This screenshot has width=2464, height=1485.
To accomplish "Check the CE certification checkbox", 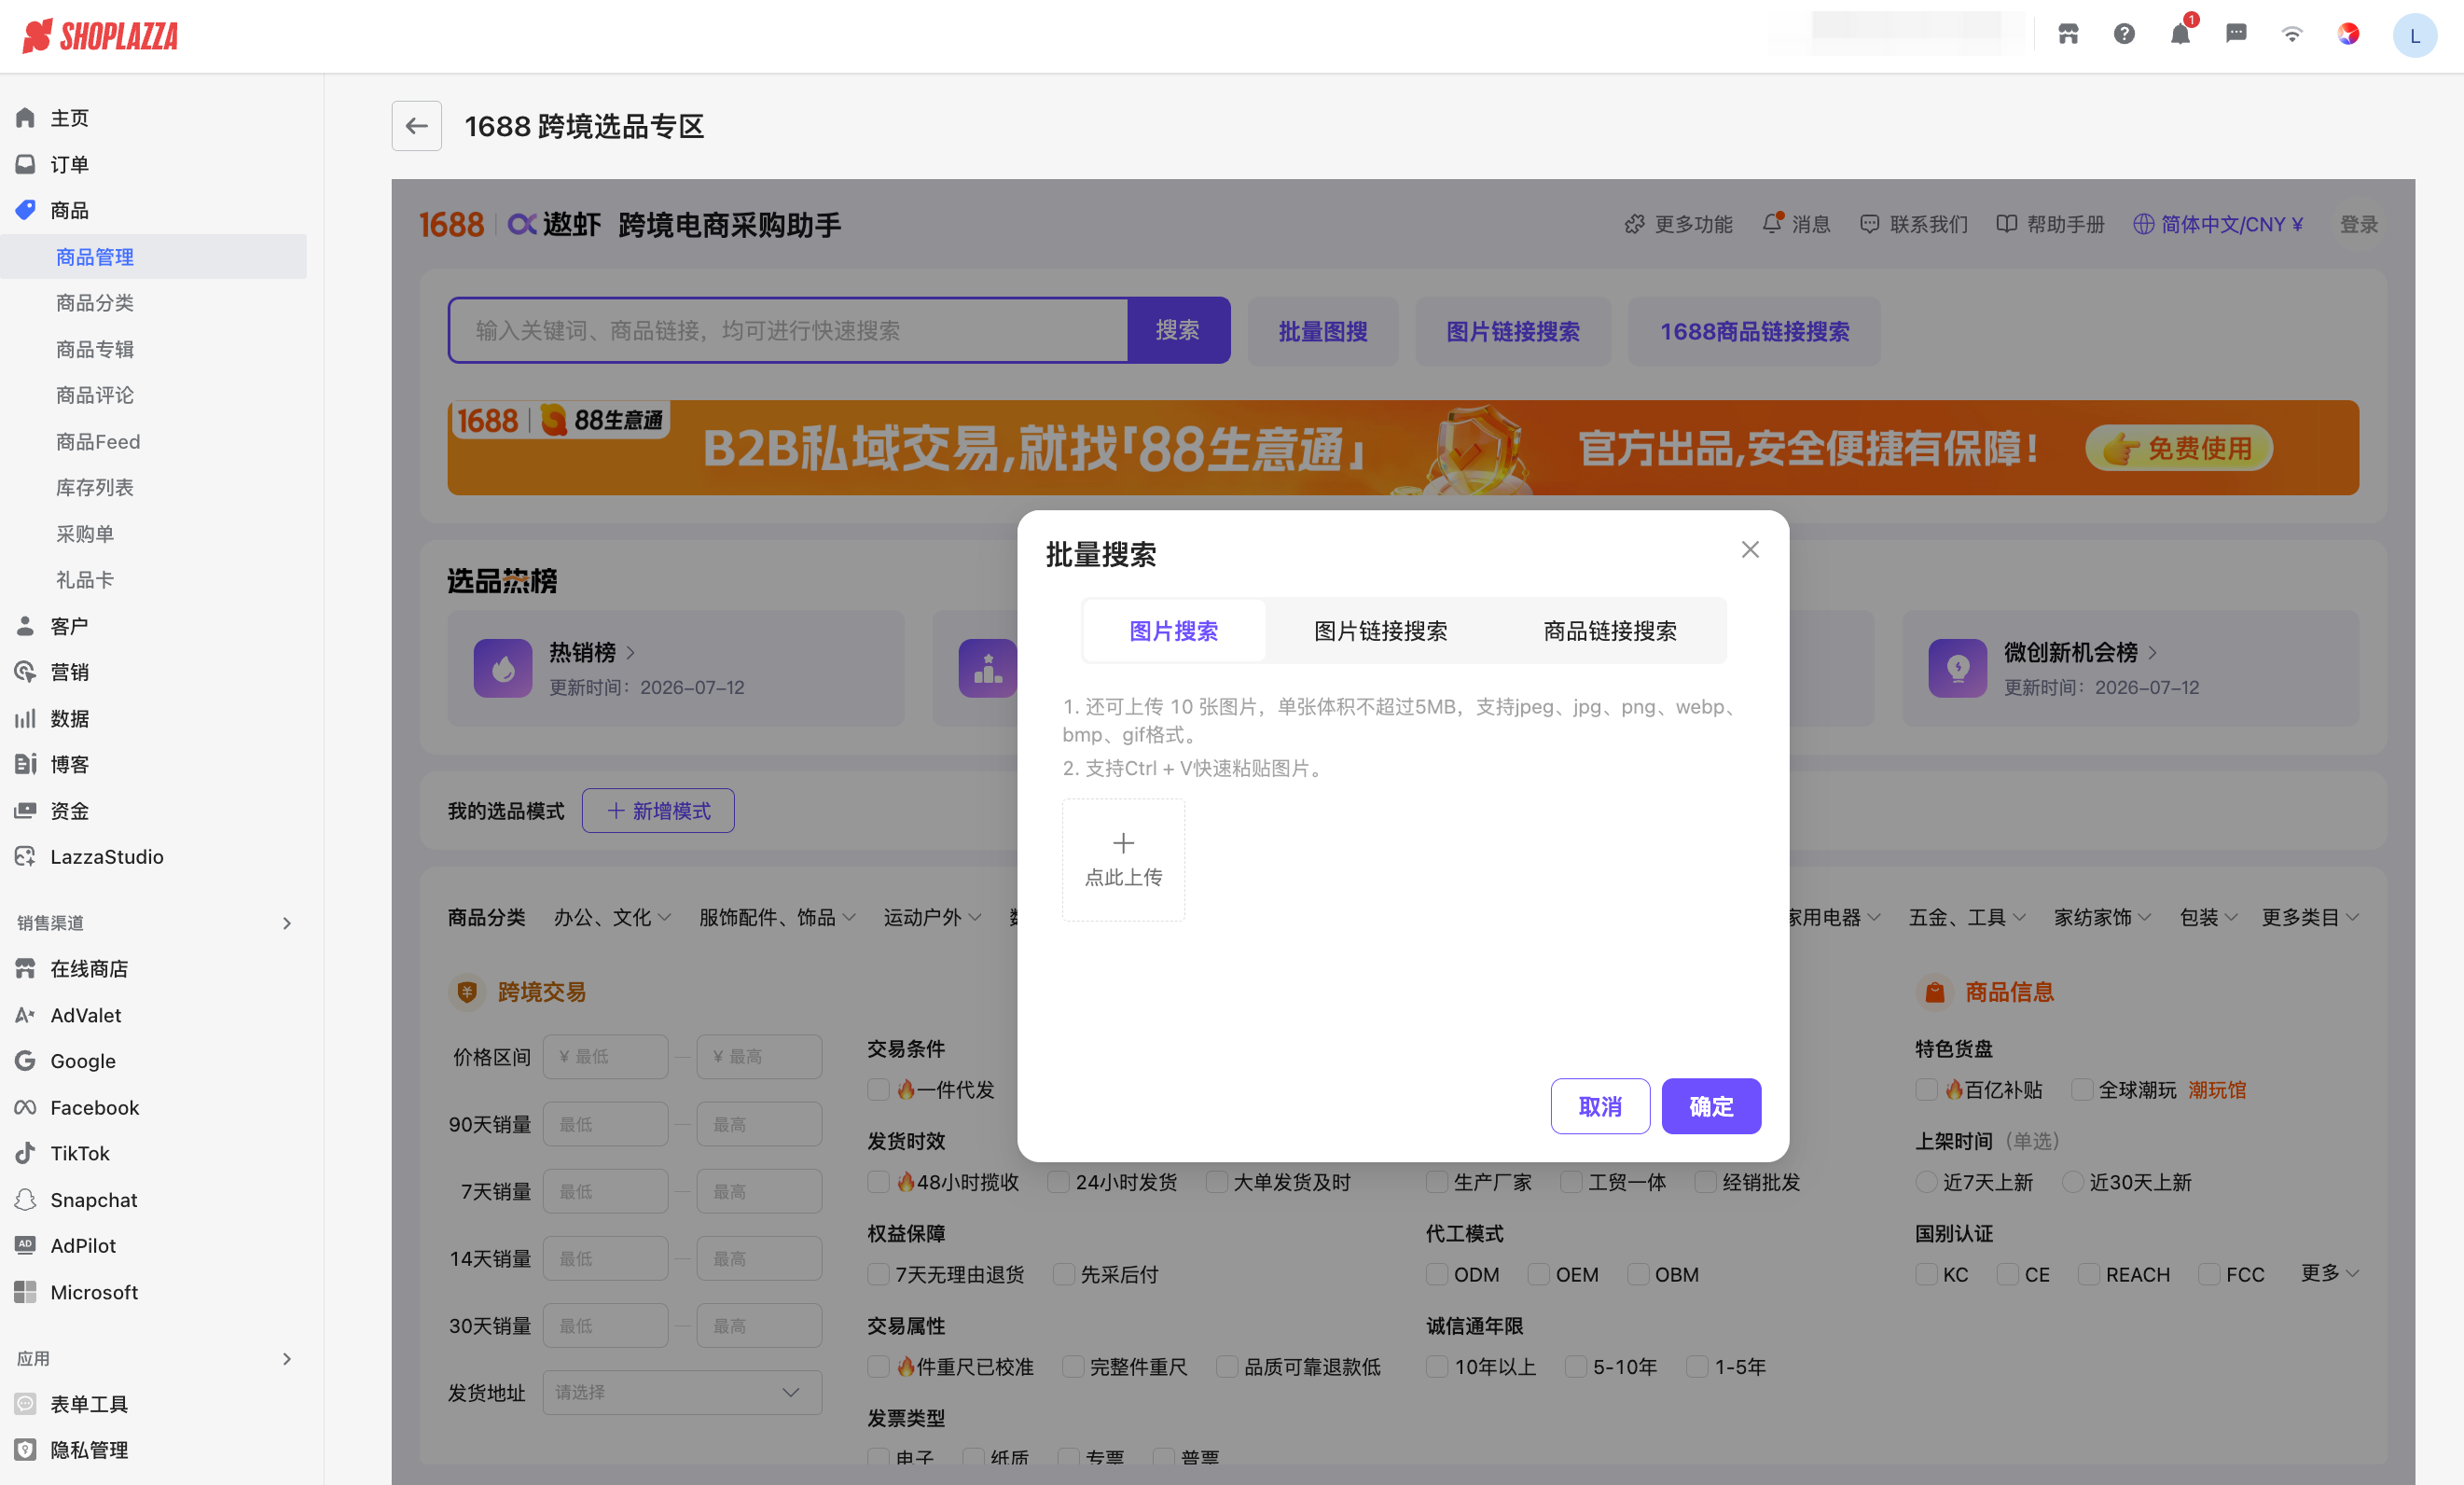I will (x=2007, y=1275).
